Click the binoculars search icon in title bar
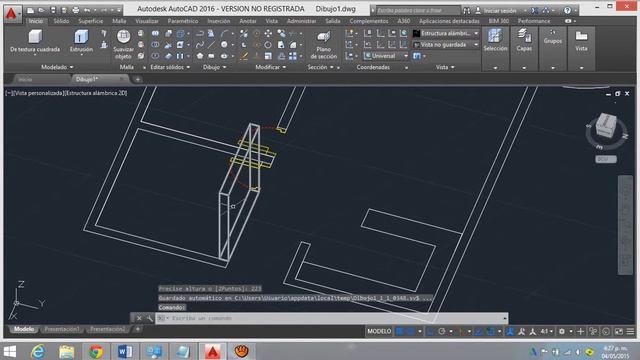The height and width of the screenshot is (360, 640). (x=467, y=10)
